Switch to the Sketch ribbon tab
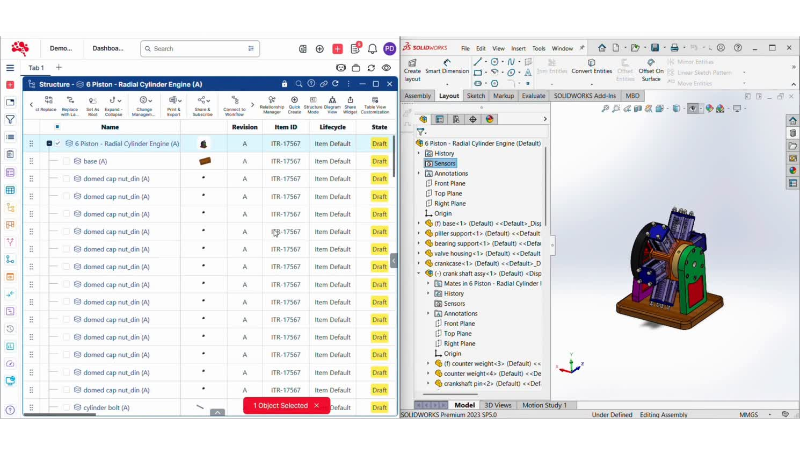Screen dimensions: 800x450 [x=476, y=96]
